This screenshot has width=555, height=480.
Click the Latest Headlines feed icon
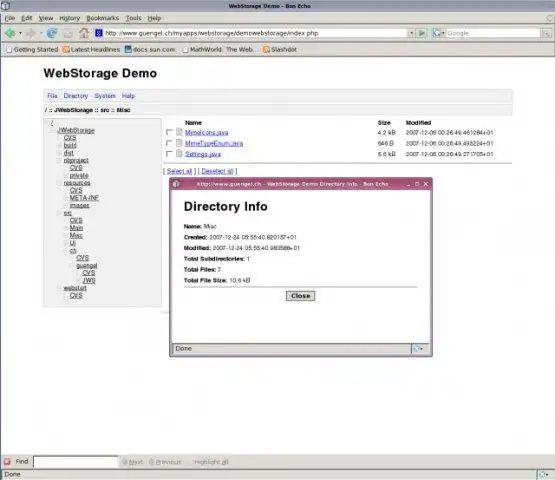(66, 50)
